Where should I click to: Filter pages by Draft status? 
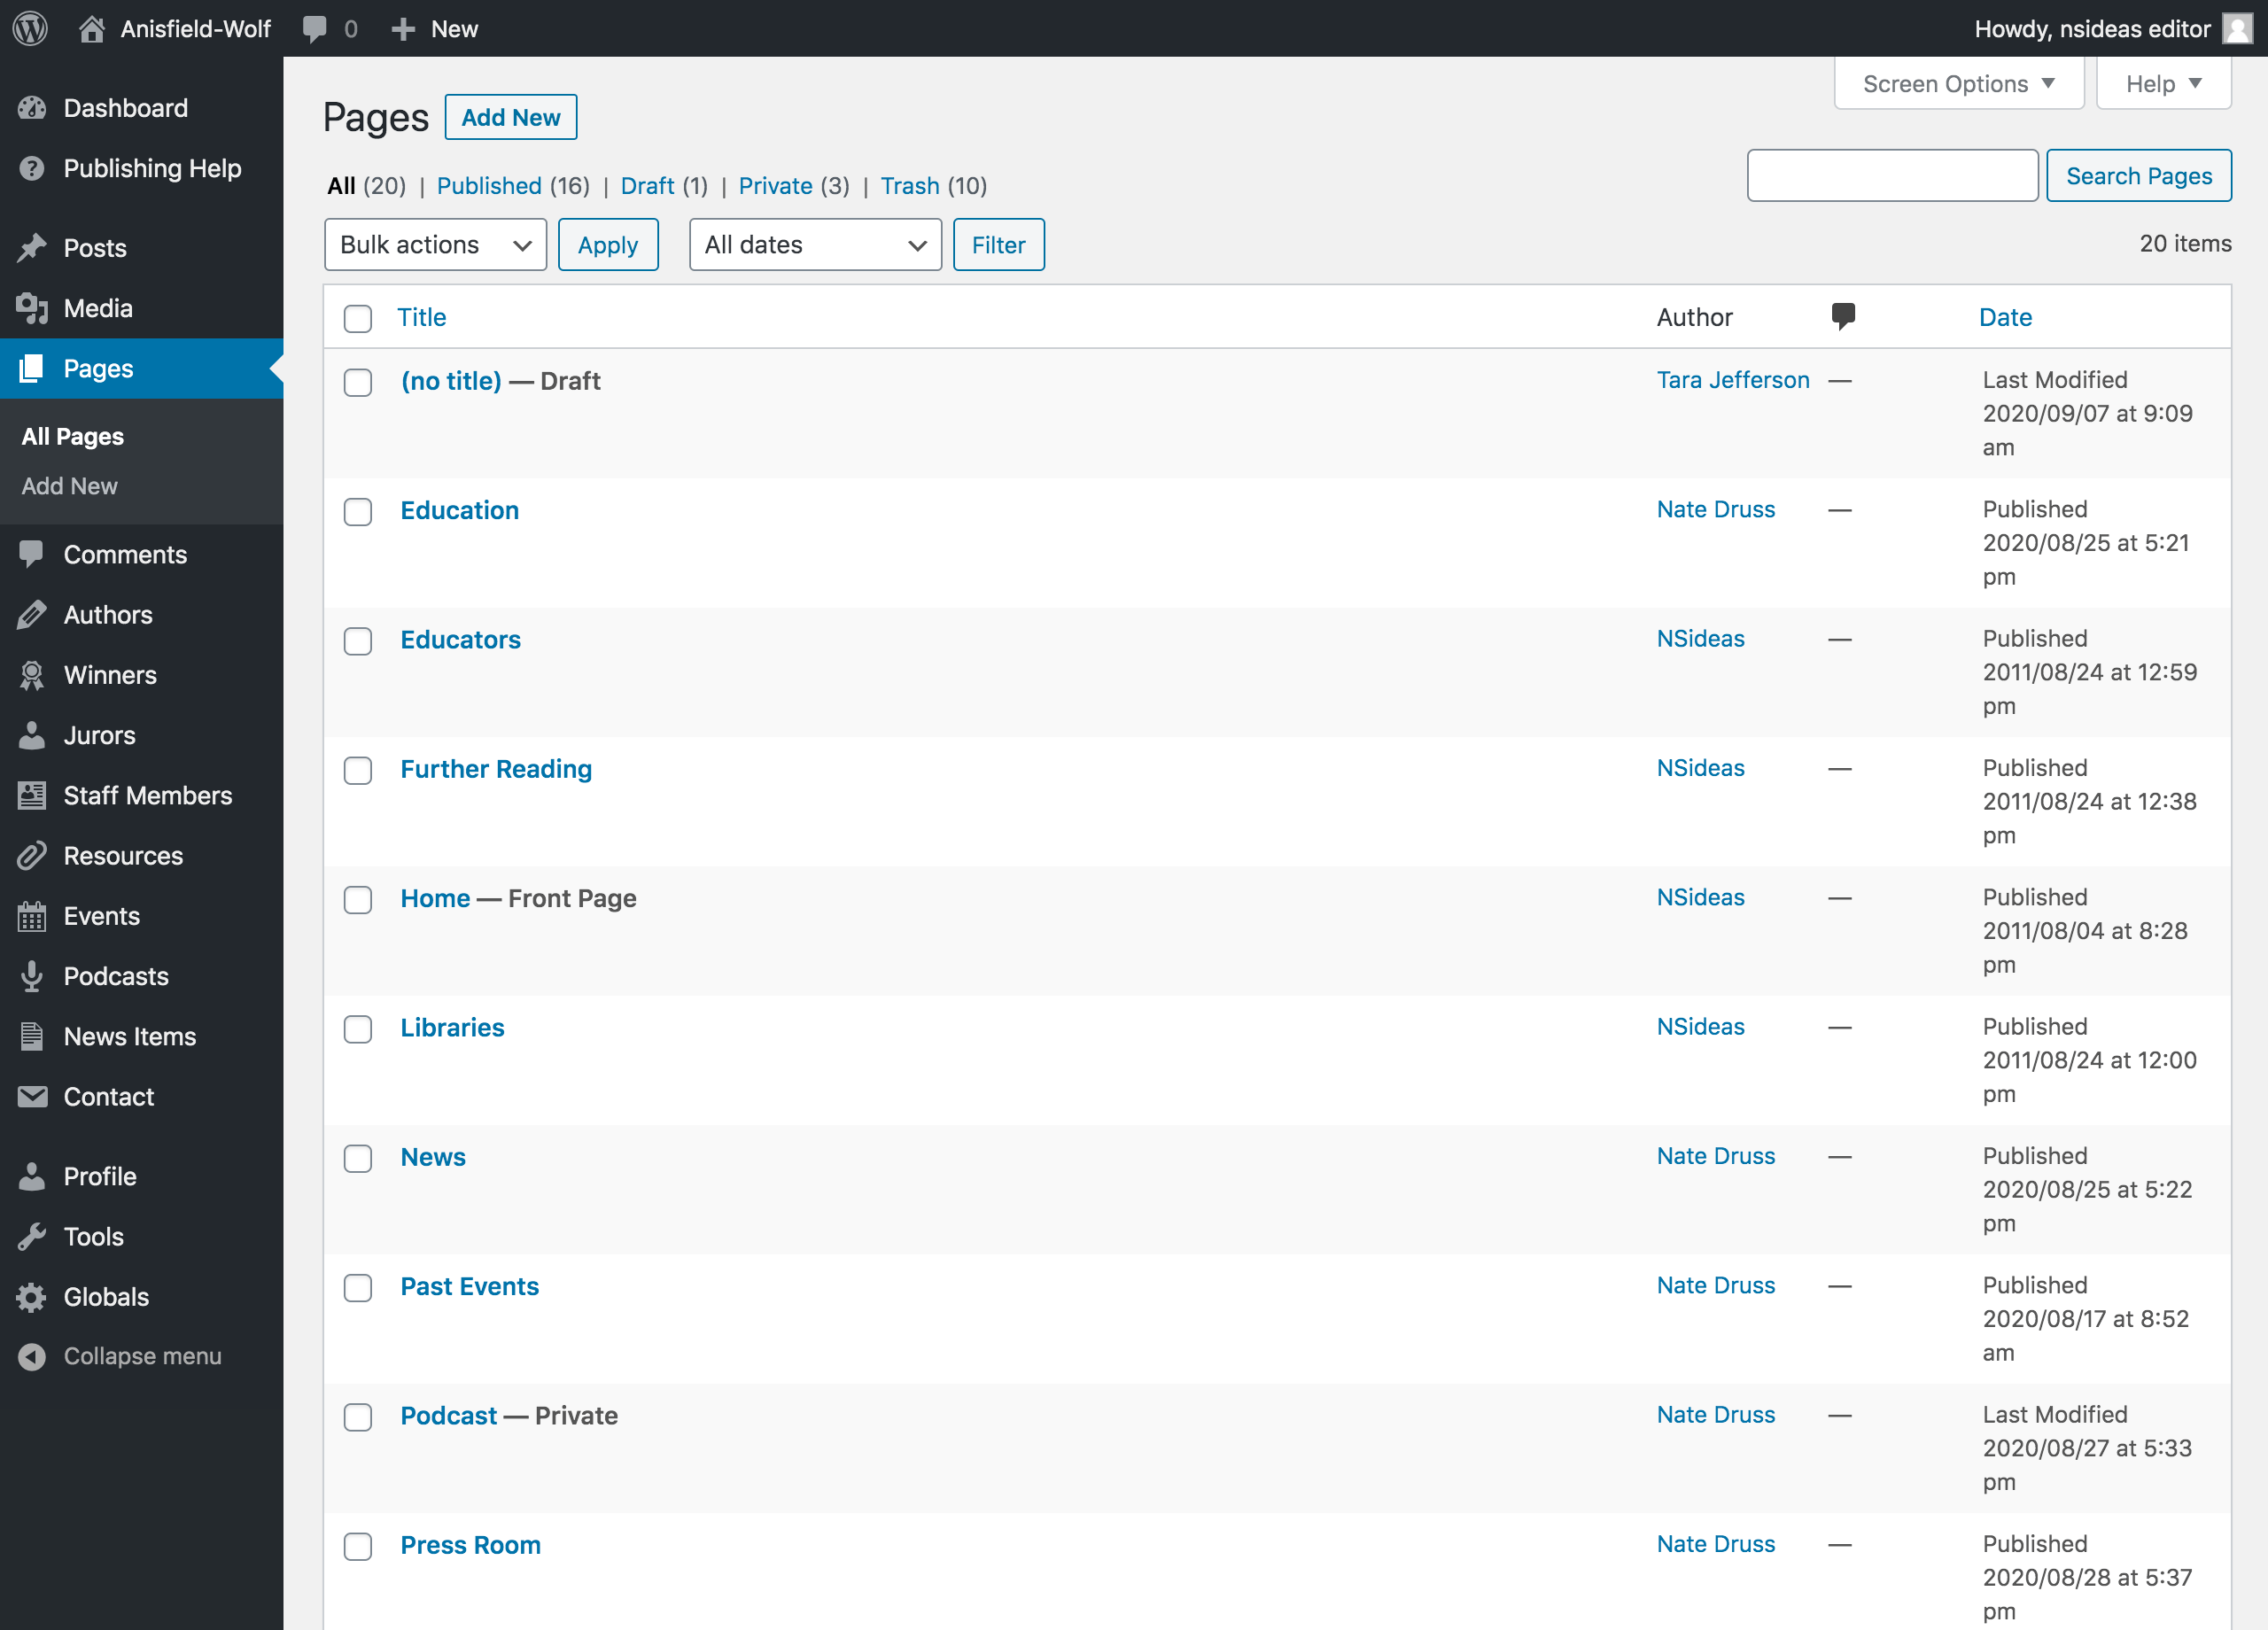click(x=647, y=185)
